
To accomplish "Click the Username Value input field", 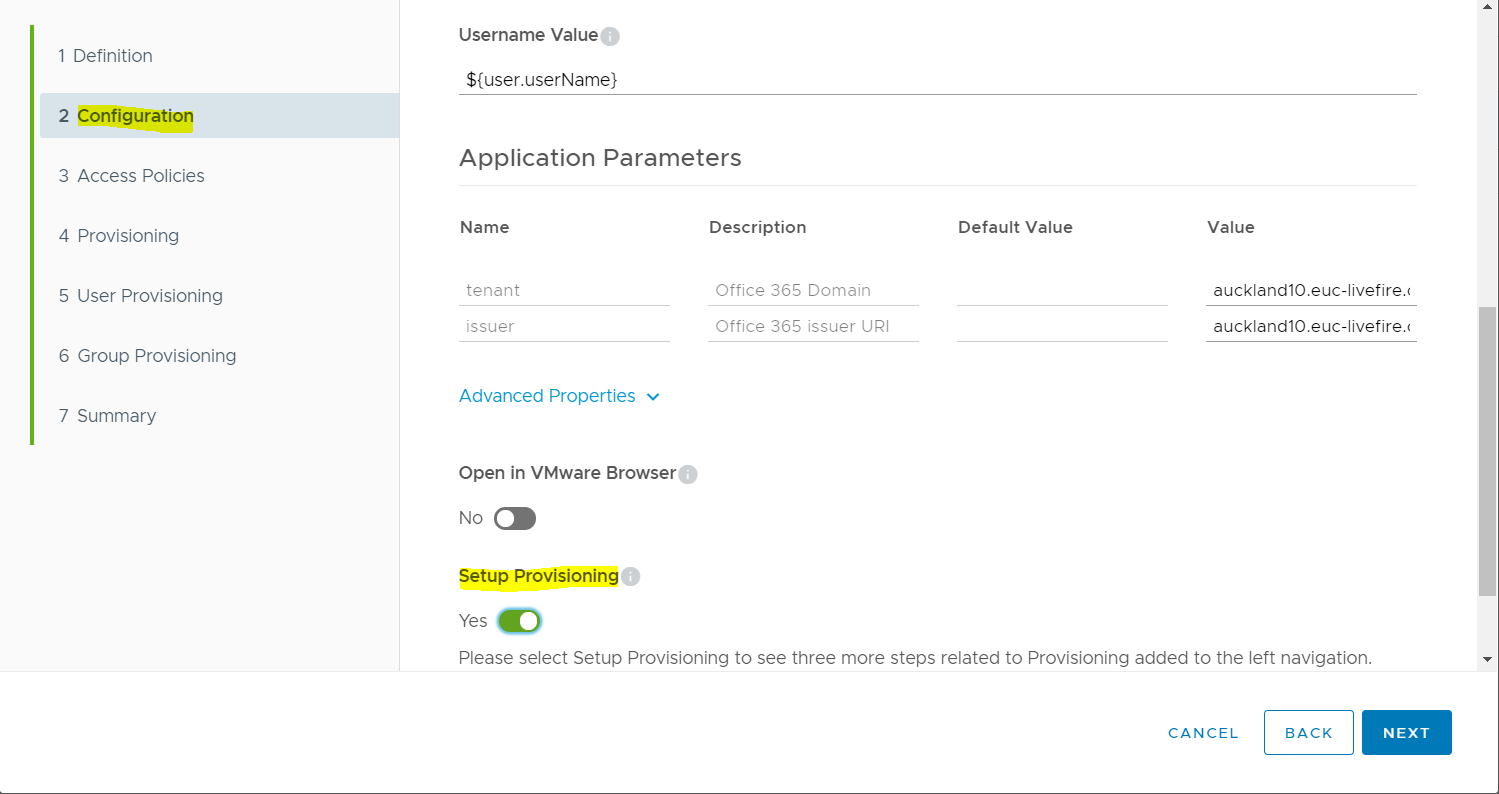I will tap(937, 79).
